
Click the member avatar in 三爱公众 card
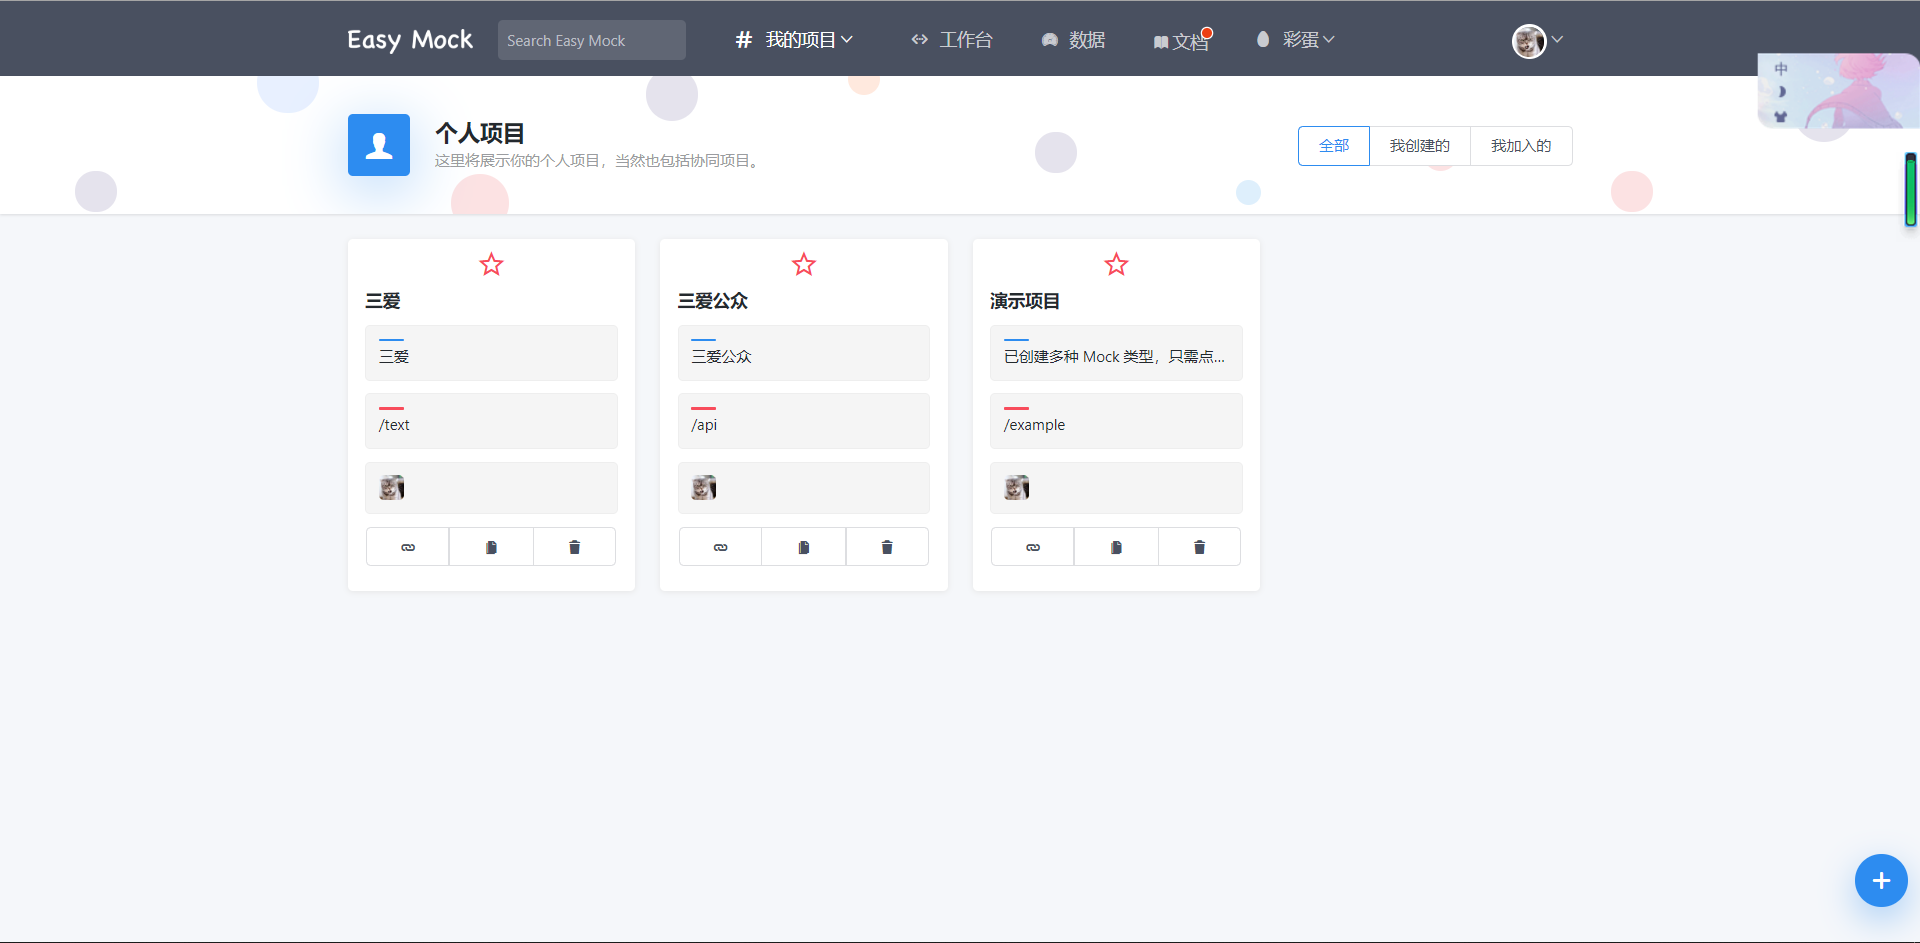704,488
